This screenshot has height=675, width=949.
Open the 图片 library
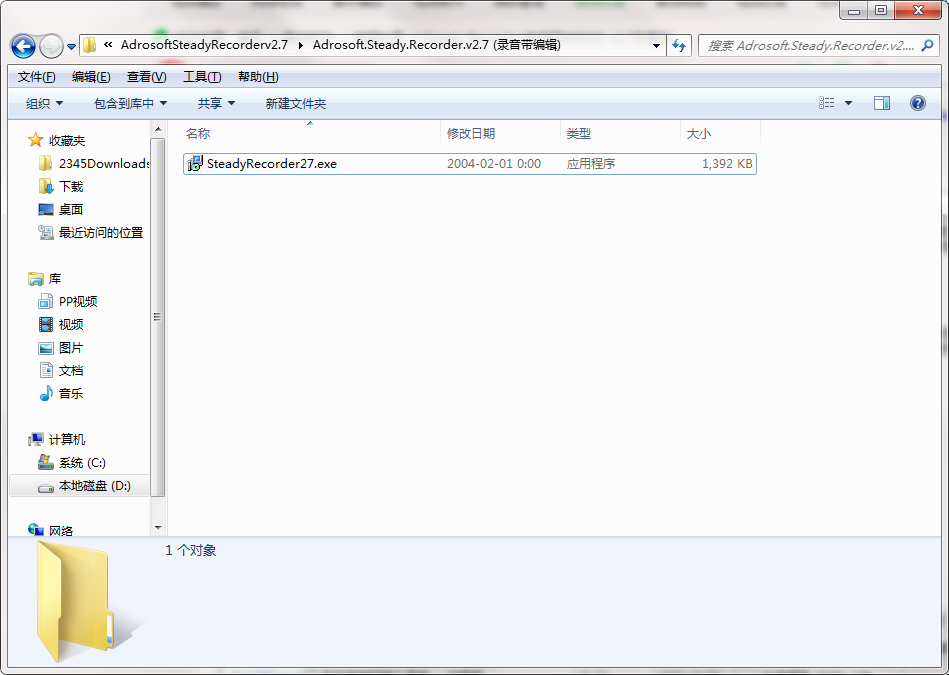point(71,347)
